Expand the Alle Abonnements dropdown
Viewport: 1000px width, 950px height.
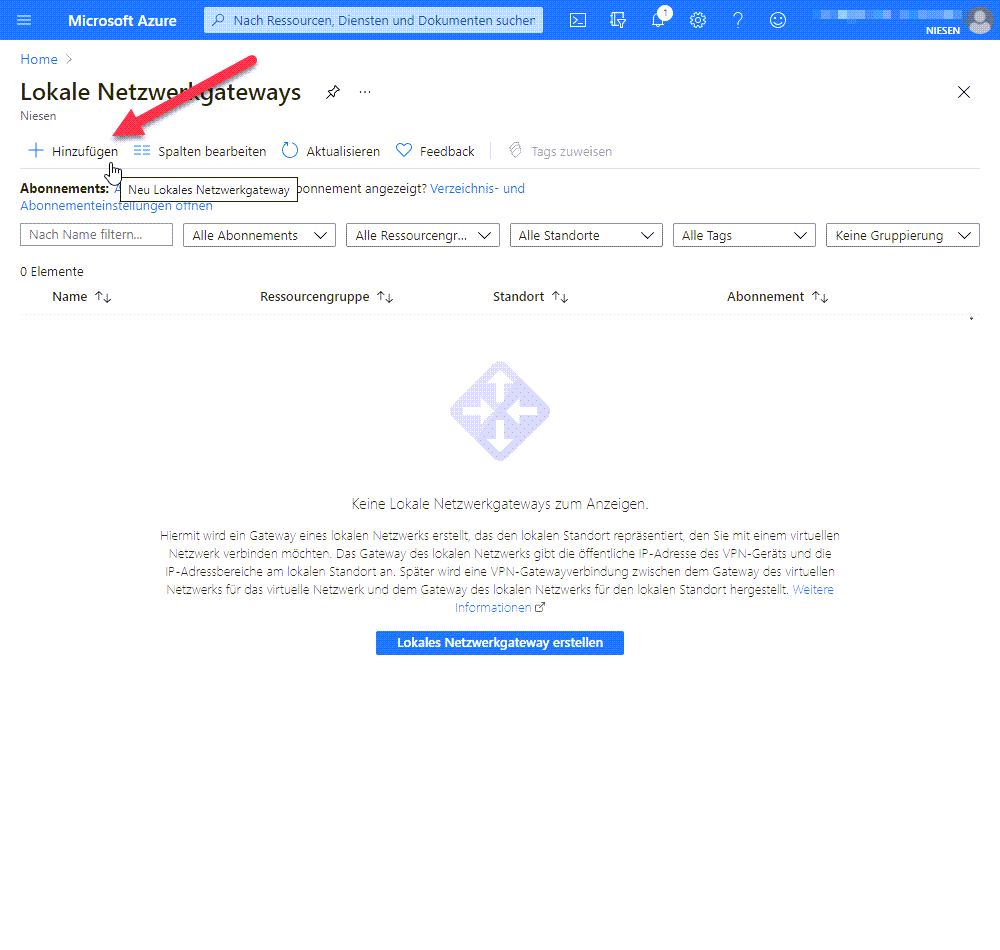260,235
